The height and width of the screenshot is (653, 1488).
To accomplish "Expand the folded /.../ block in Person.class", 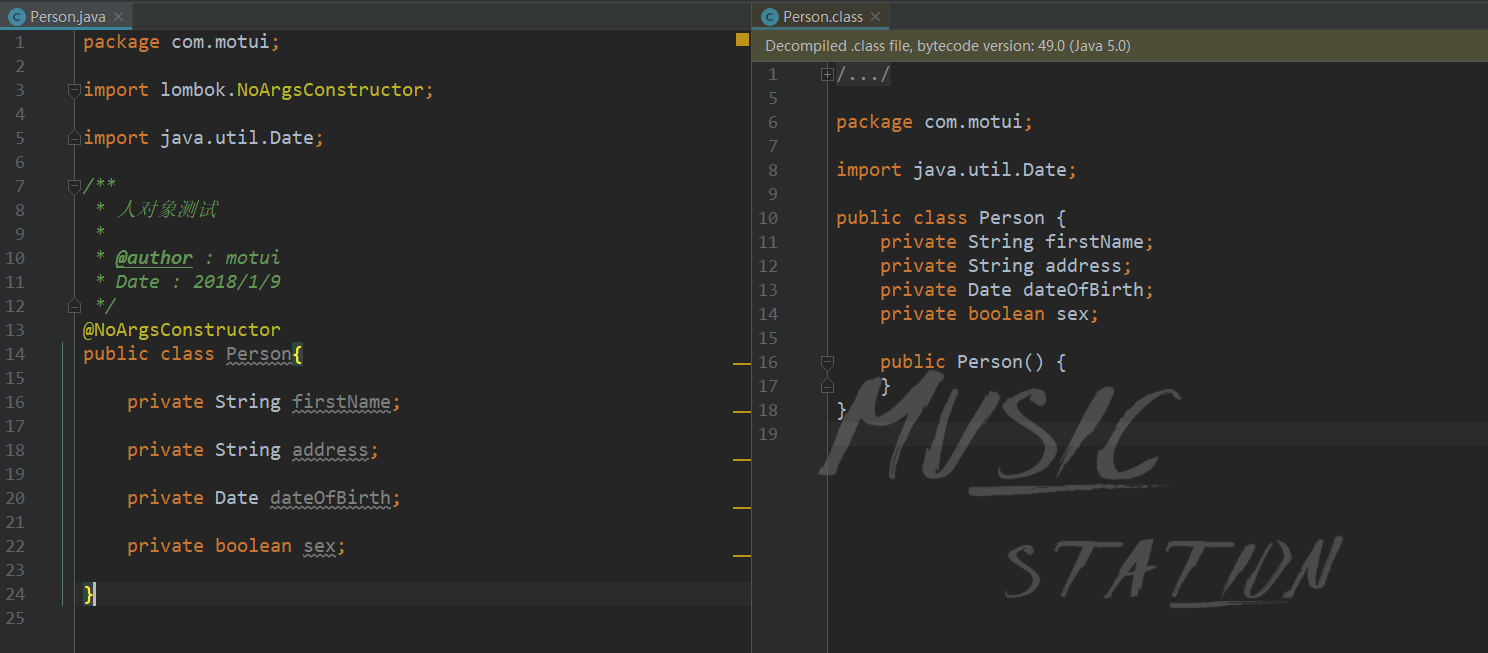I will coord(827,74).
